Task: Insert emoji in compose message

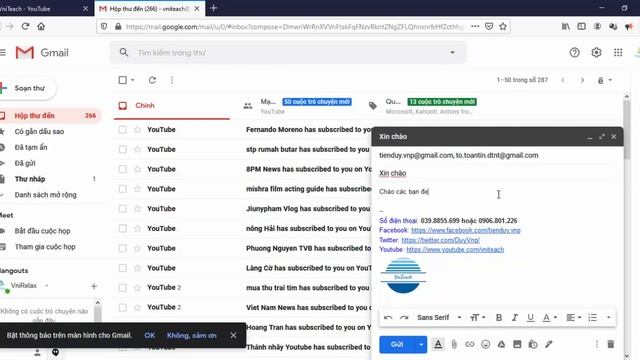Action: point(485,344)
